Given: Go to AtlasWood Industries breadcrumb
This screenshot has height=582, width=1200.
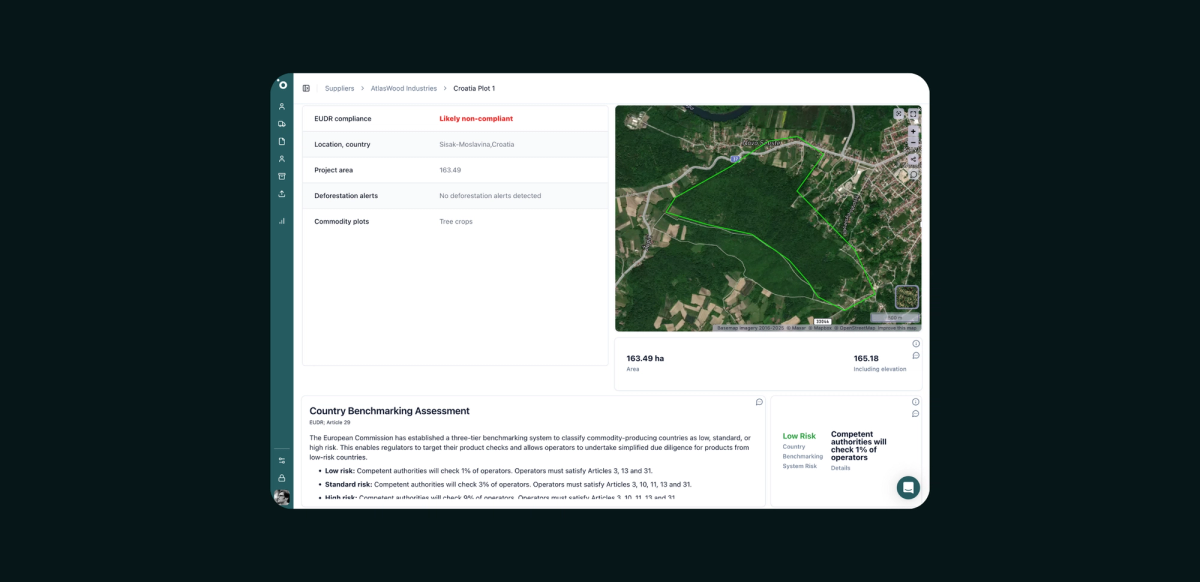Looking at the screenshot, I should (404, 88).
